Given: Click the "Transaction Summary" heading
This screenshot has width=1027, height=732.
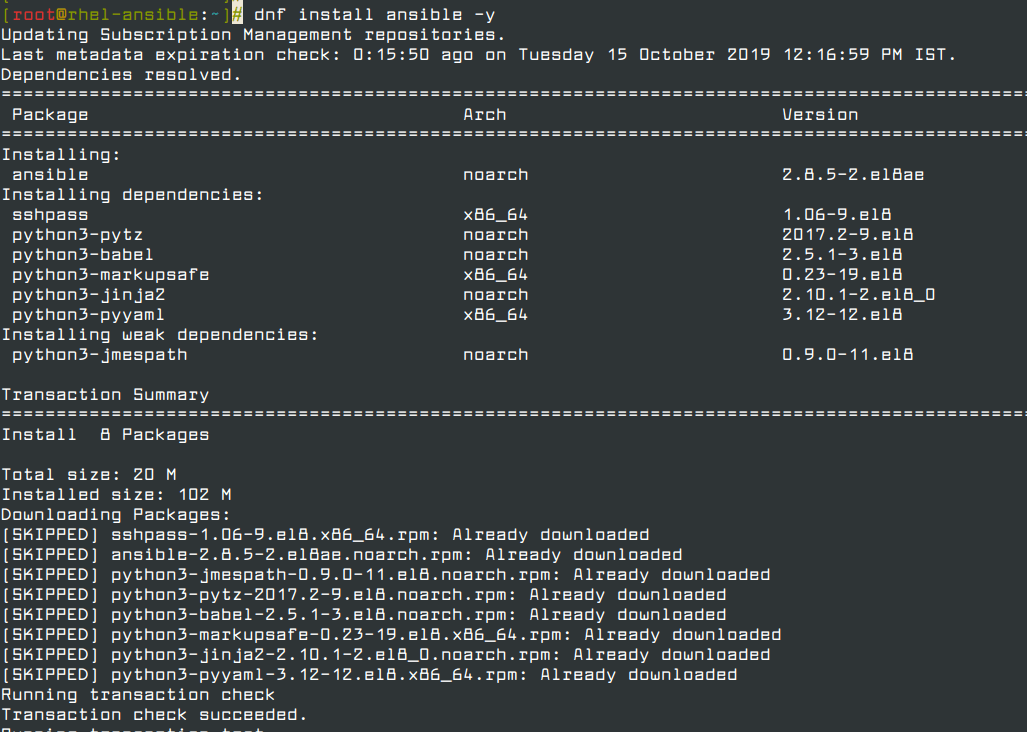Looking at the screenshot, I should (105, 394).
